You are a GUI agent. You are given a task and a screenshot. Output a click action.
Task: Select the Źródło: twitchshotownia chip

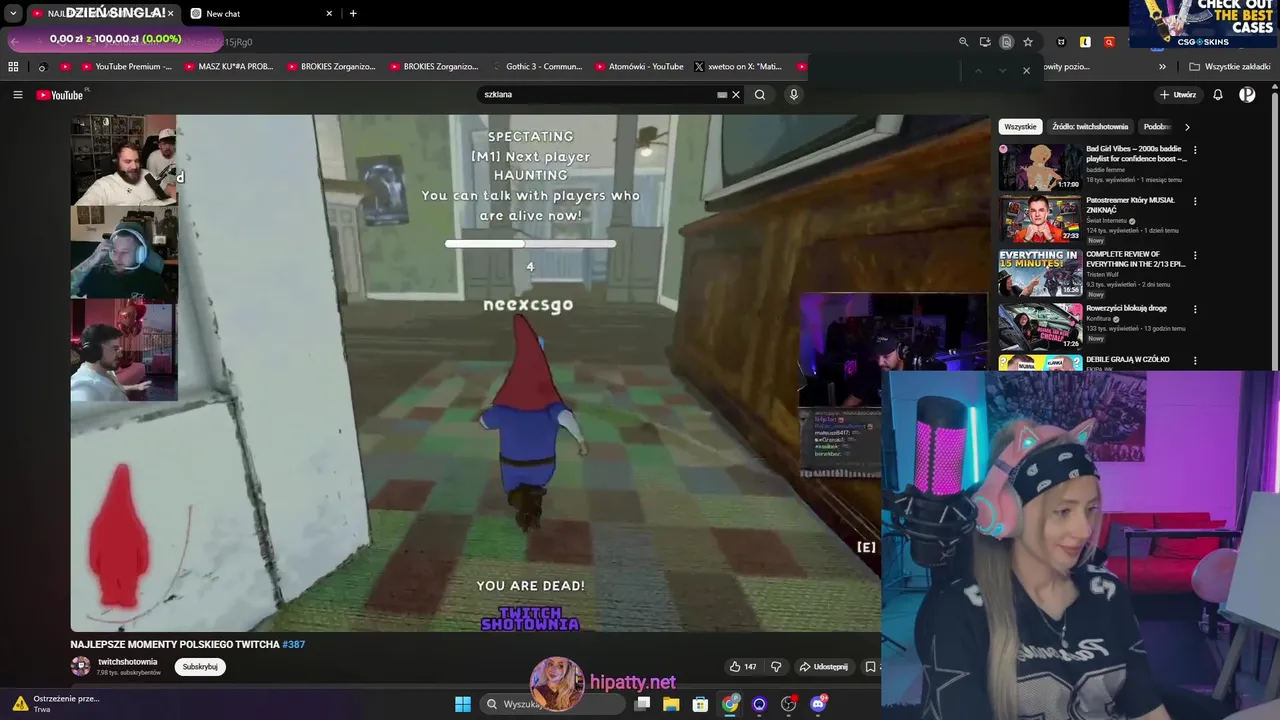pyautogui.click(x=1090, y=127)
